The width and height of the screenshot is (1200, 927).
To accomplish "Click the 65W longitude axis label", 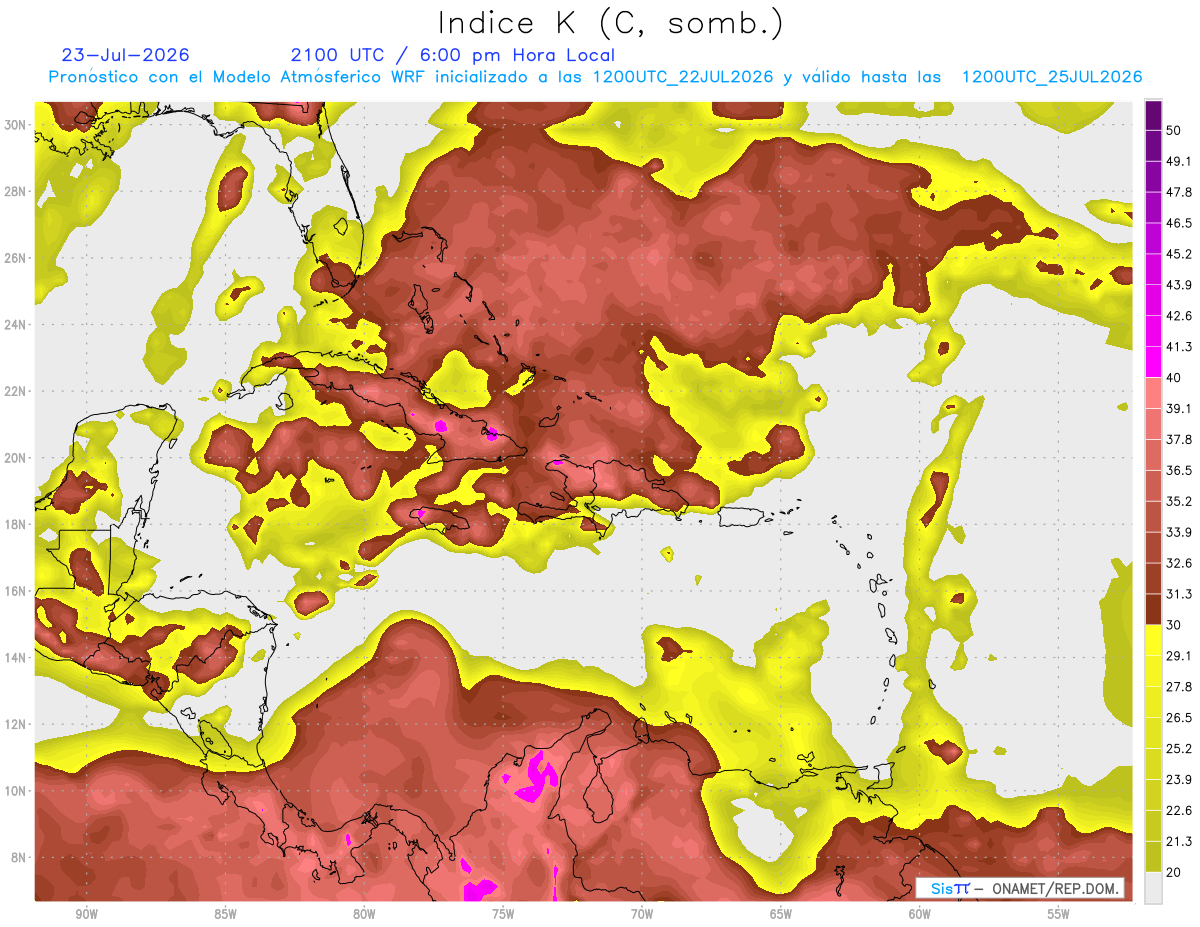I will point(781,914).
